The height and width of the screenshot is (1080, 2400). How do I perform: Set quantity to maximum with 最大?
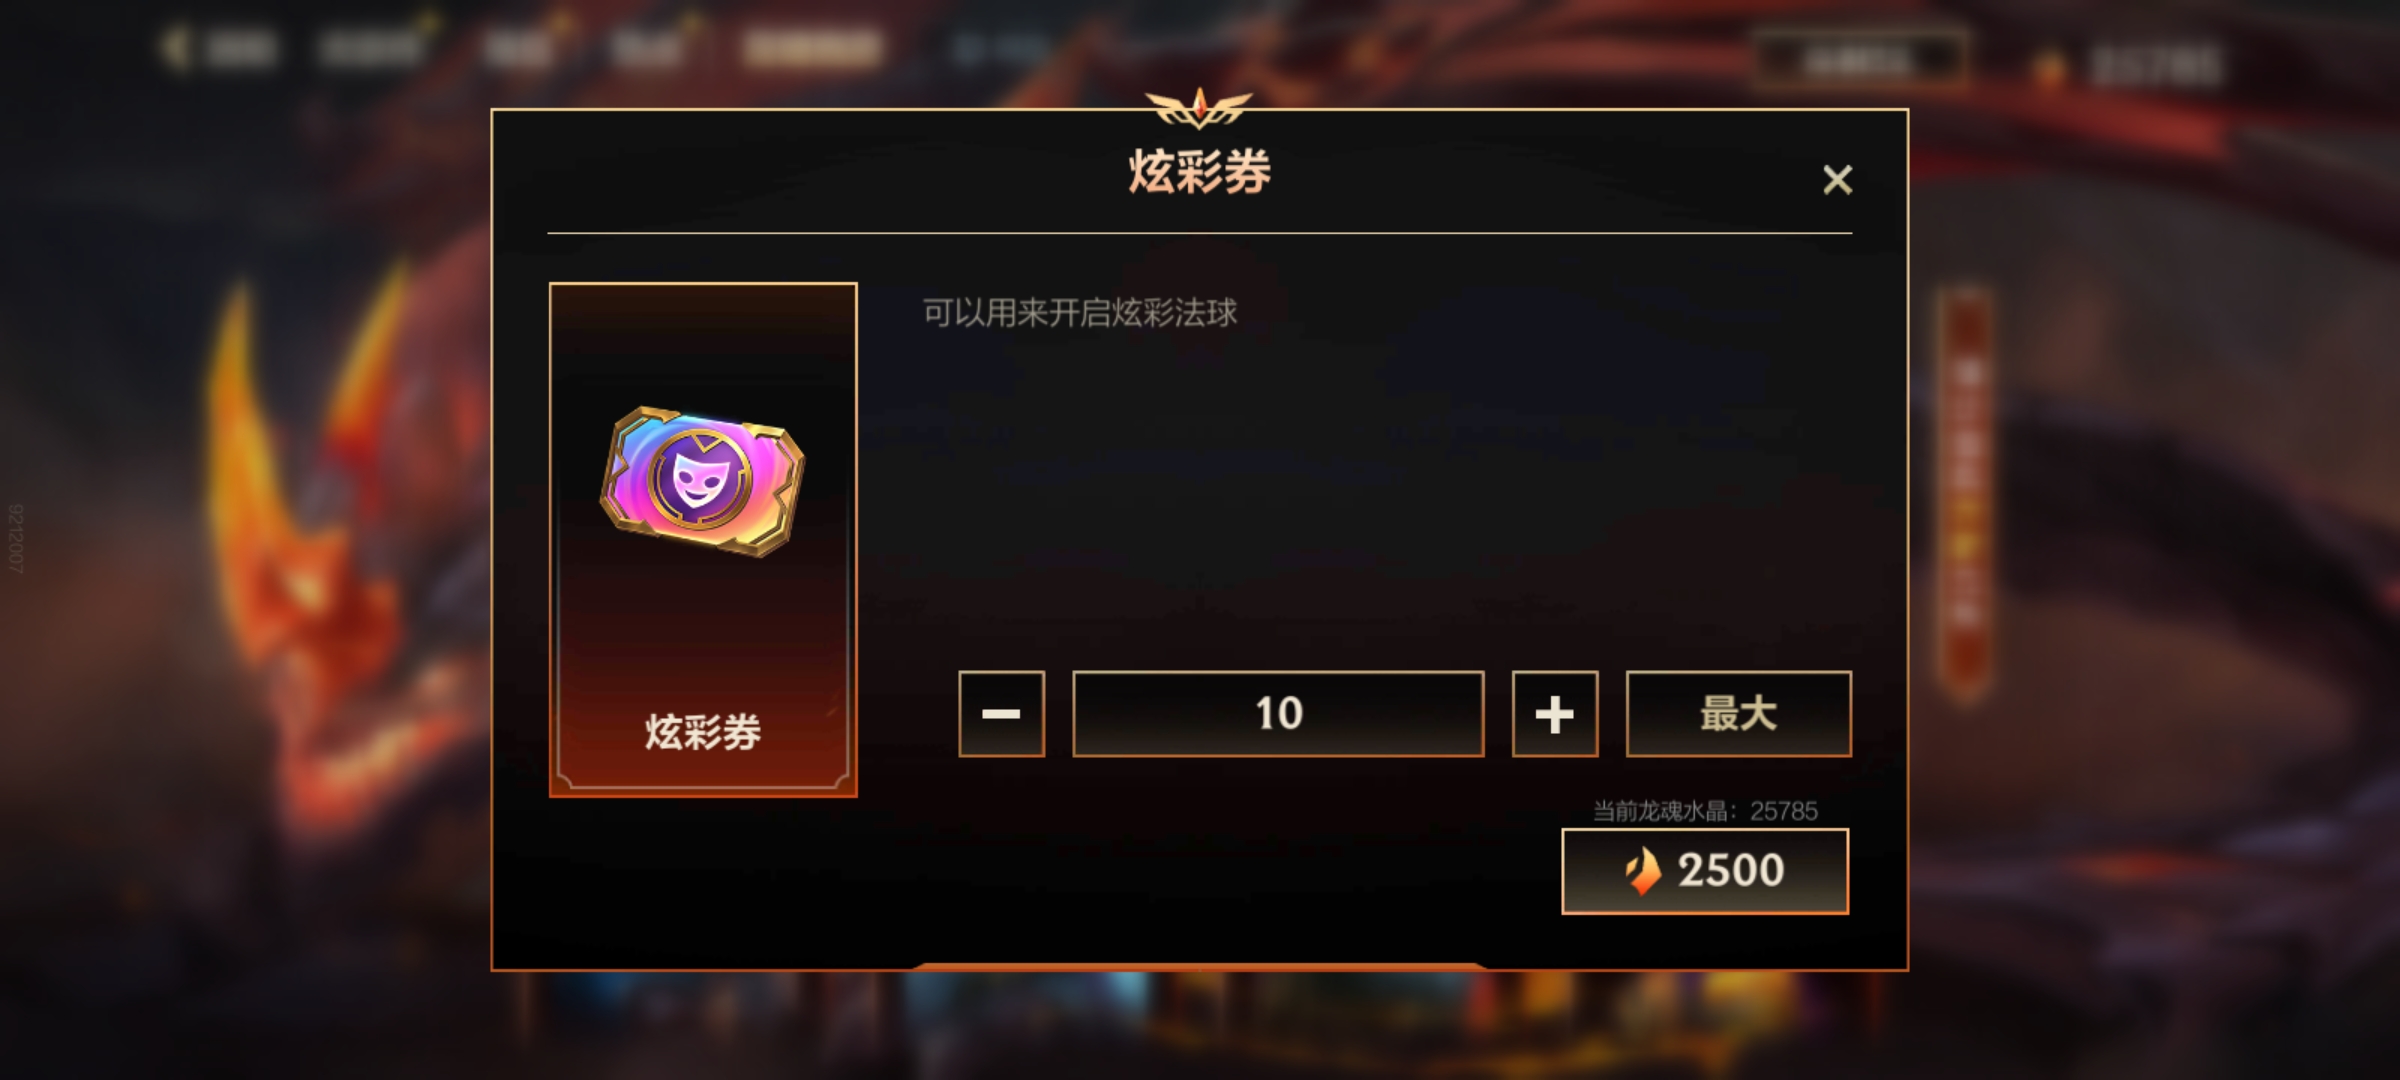(x=1738, y=714)
